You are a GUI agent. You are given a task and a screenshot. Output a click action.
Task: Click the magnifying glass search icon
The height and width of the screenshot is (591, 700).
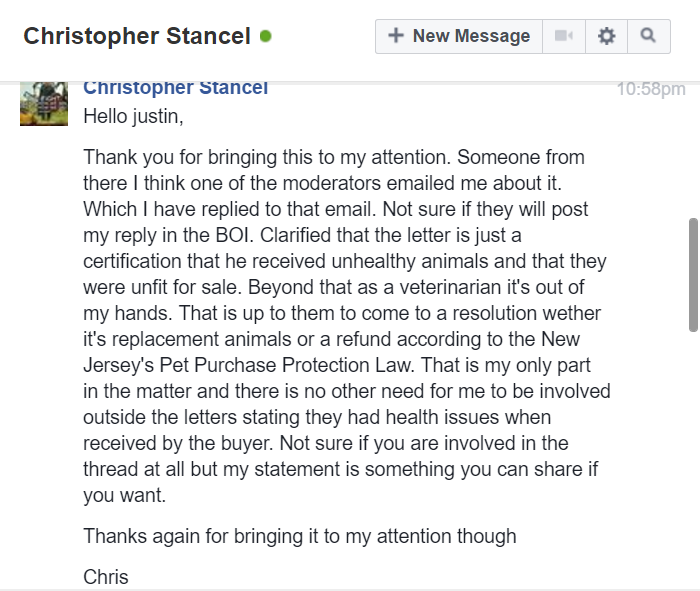(x=648, y=36)
